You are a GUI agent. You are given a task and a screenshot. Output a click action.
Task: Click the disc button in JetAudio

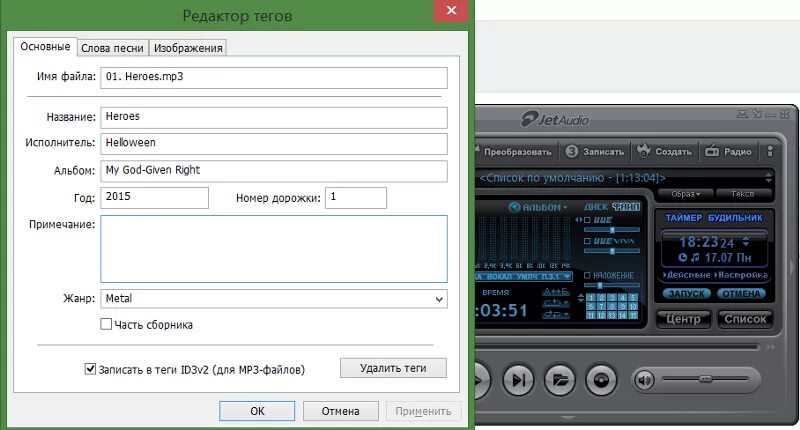(x=602, y=380)
